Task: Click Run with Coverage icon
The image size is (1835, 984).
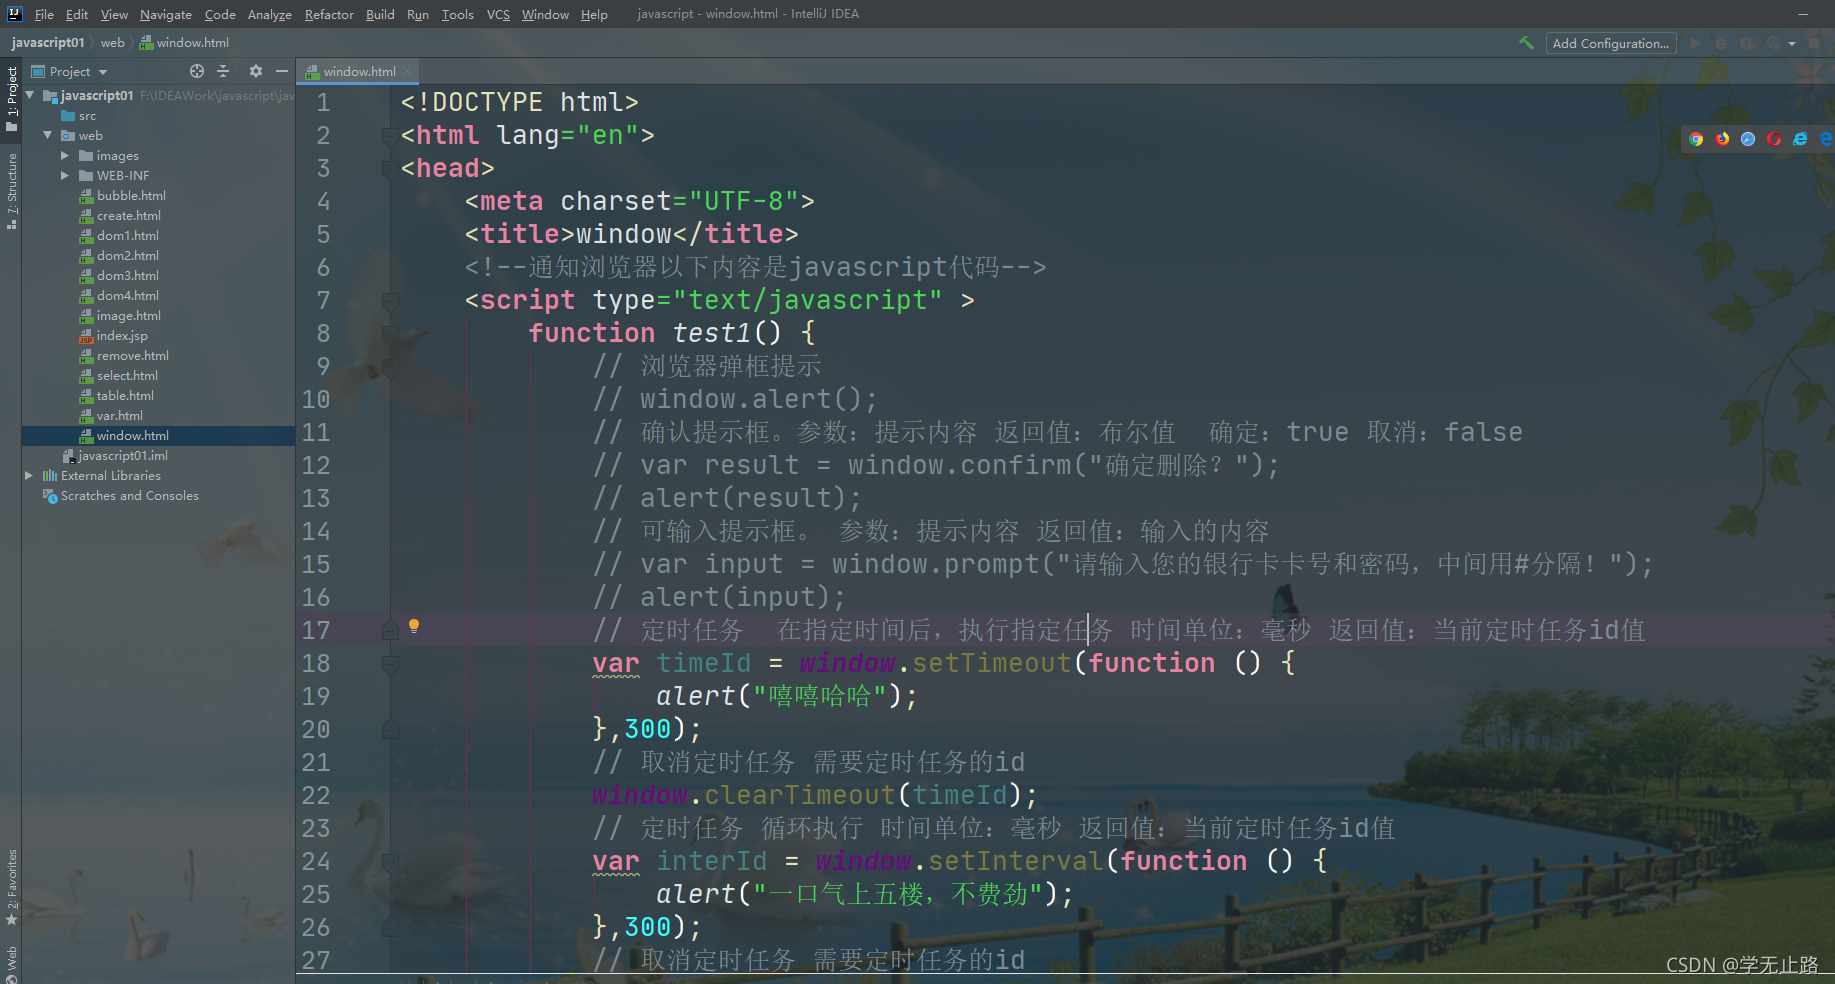Action: coord(1747,43)
